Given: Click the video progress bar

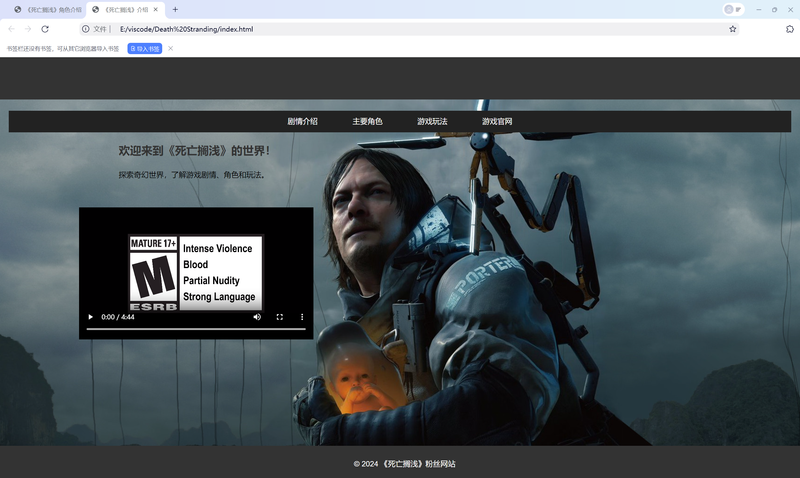Looking at the screenshot, I should click(196, 329).
